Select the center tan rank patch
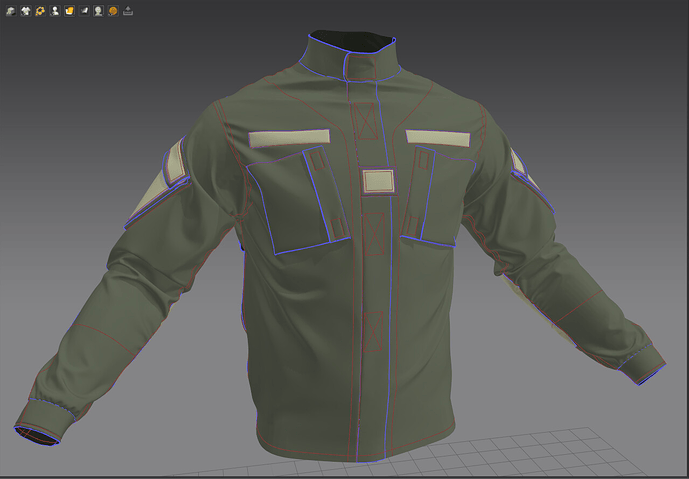The width and height of the screenshot is (689, 479). (x=378, y=181)
